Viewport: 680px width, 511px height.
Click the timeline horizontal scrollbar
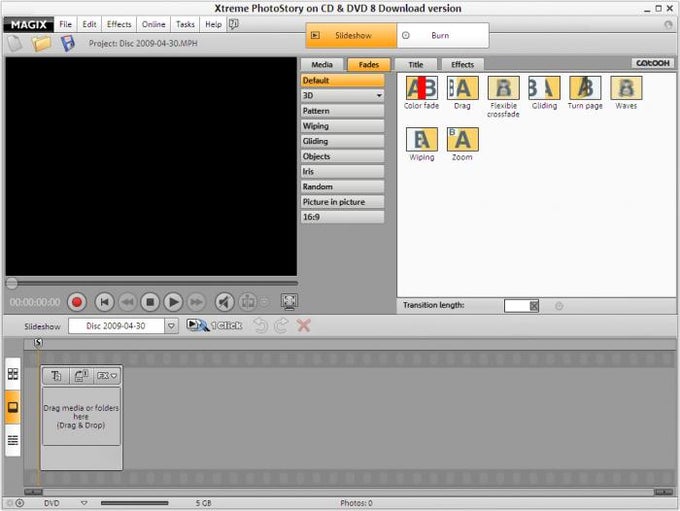point(348,492)
